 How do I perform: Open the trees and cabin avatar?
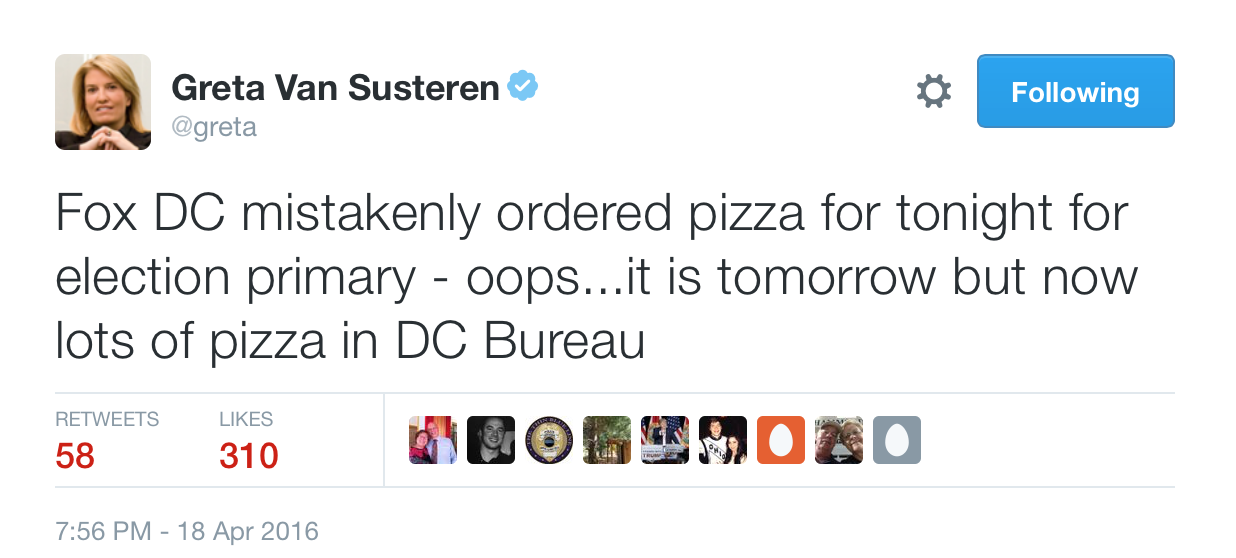point(607,440)
